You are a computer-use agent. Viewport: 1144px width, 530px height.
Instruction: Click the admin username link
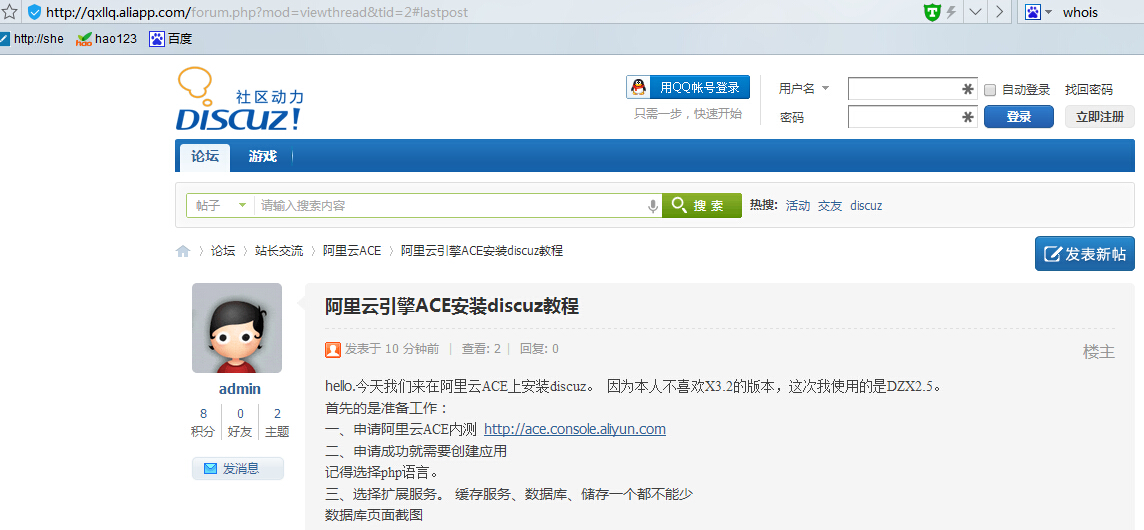tap(240, 389)
